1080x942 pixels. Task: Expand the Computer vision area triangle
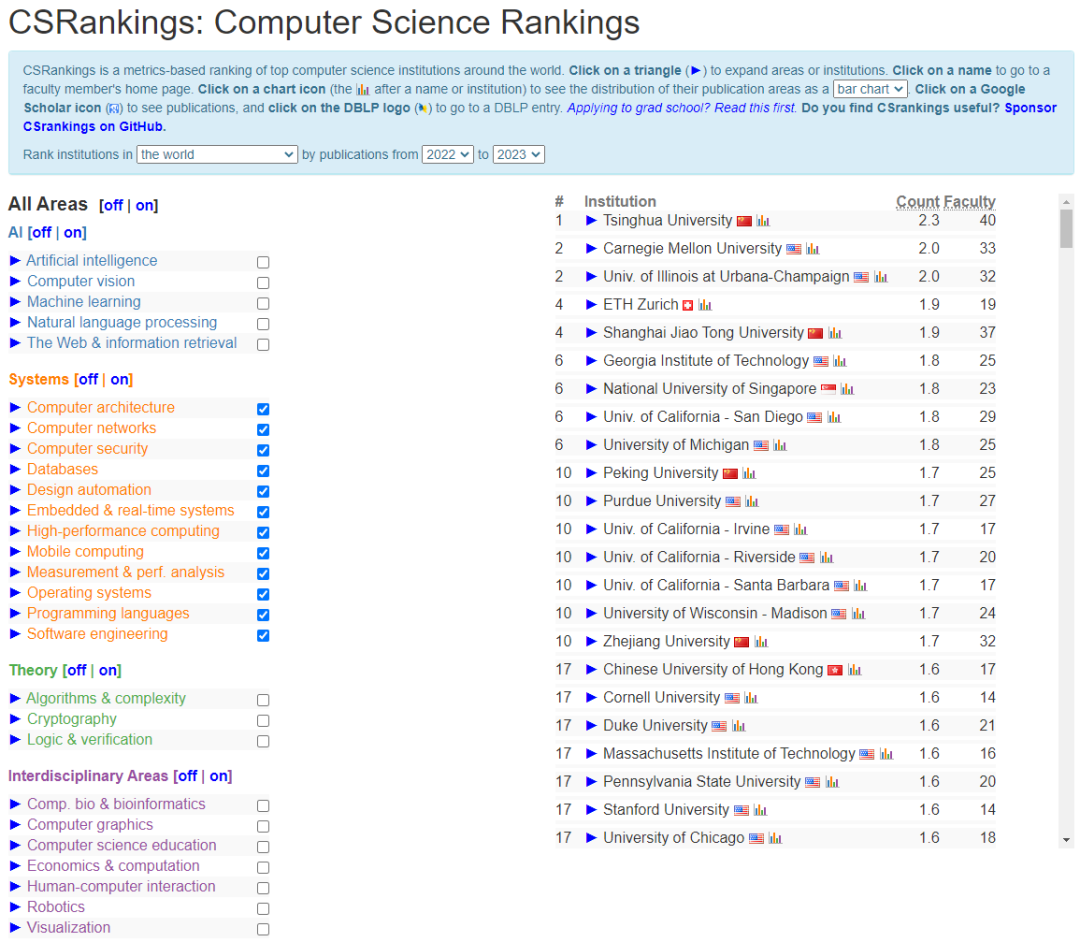[15, 281]
